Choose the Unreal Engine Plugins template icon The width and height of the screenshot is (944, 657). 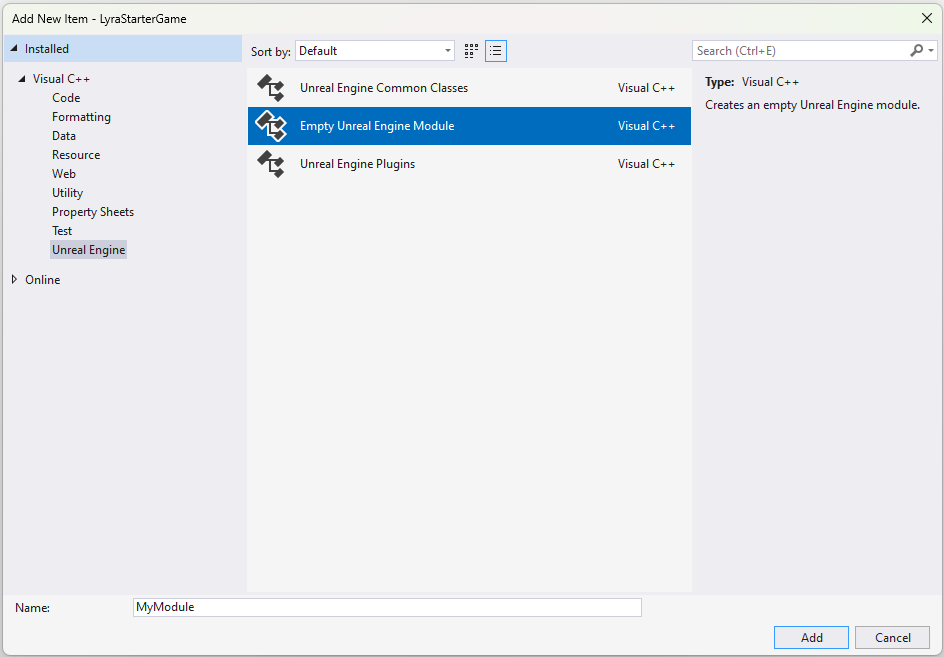pos(270,164)
